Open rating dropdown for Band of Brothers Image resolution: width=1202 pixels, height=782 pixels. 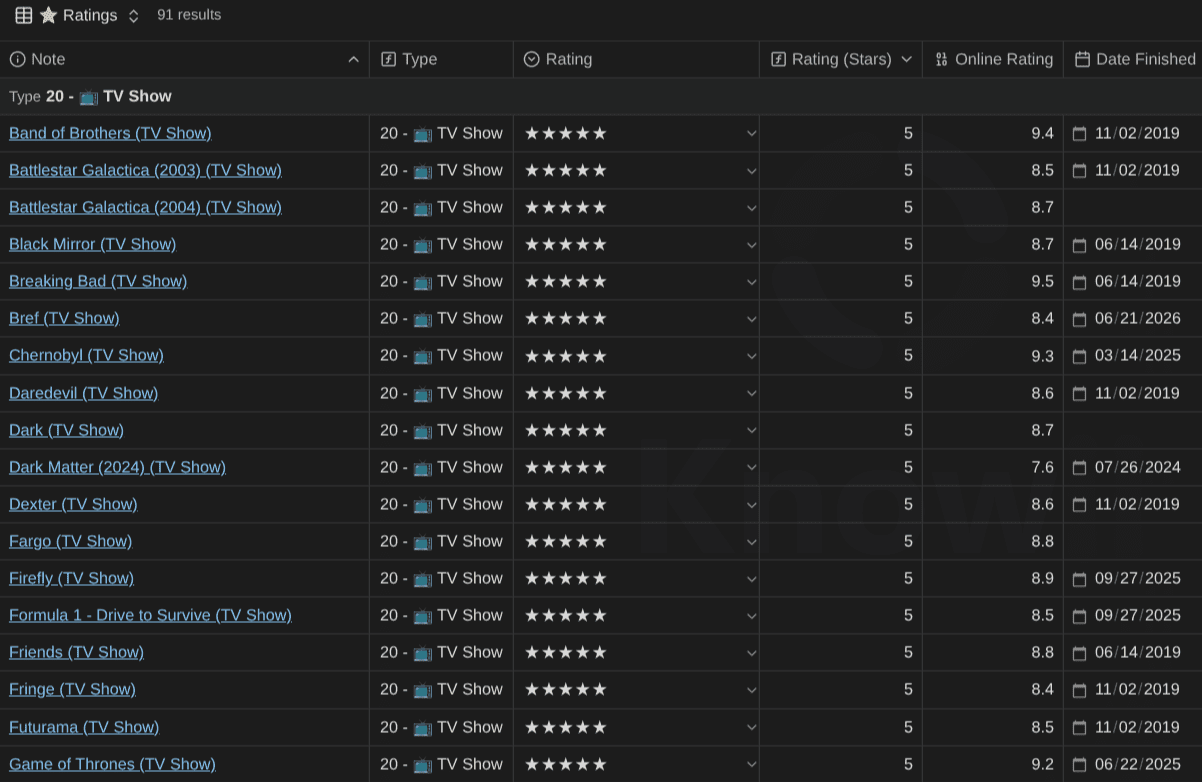tap(751, 134)
